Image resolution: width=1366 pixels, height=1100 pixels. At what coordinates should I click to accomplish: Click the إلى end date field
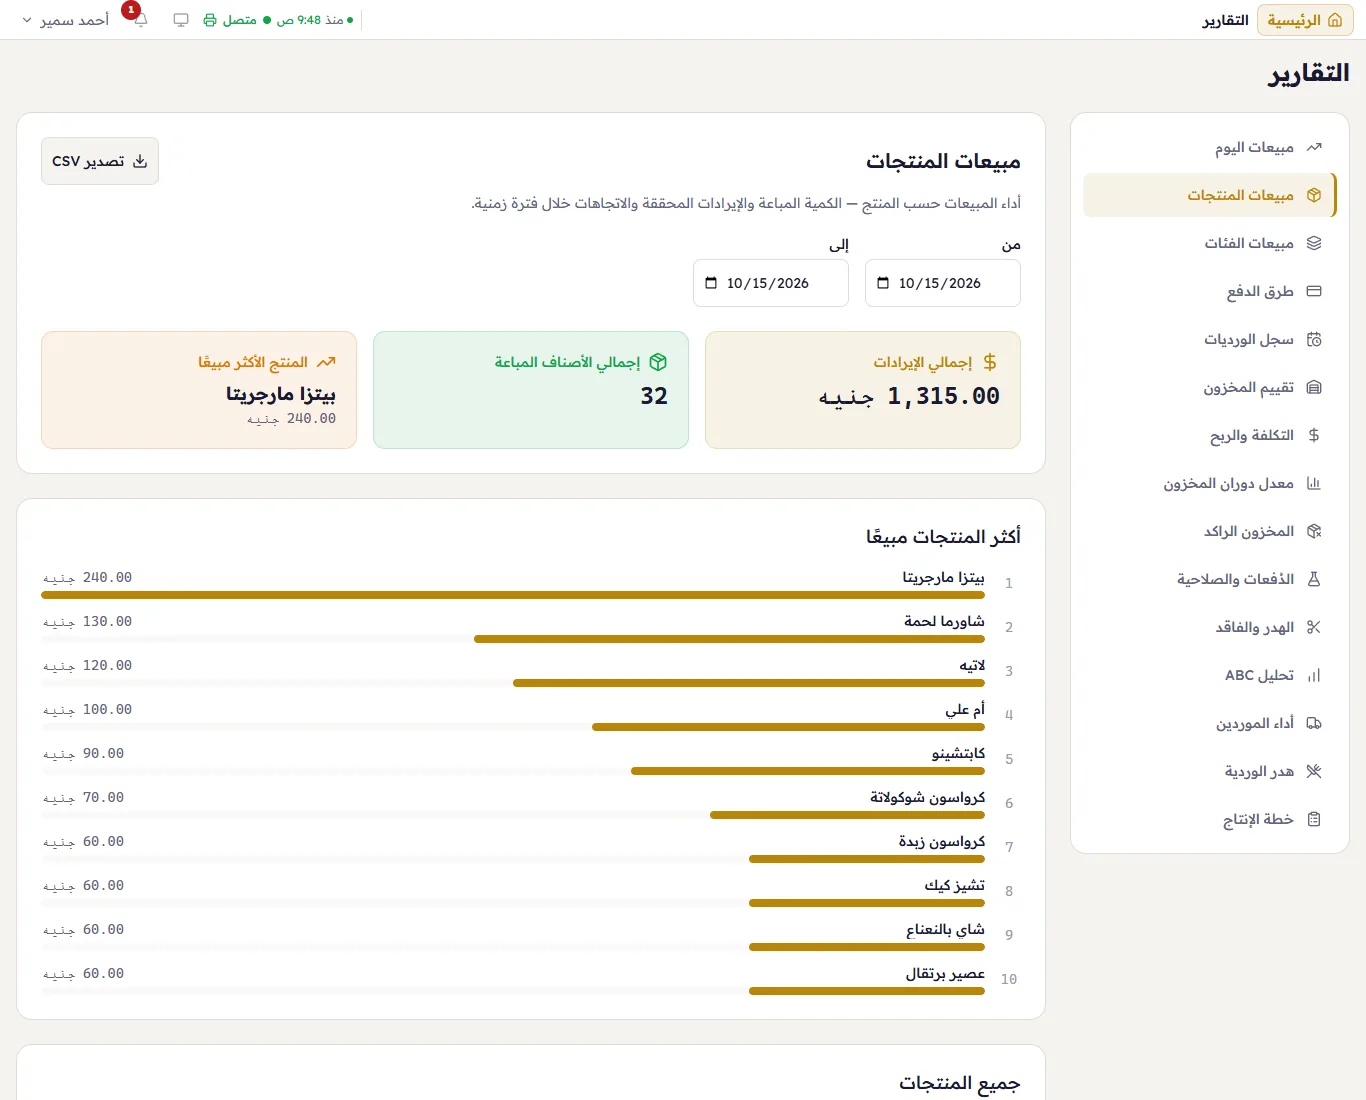pos(771,283)
